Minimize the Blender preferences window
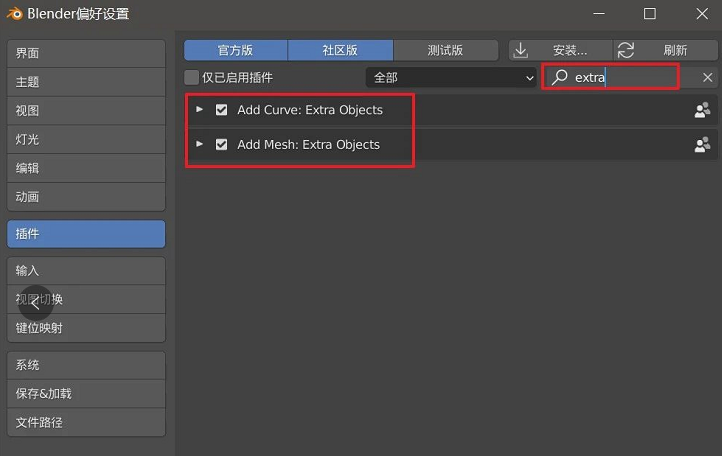722x456 pixels. (x=599, y=14)
